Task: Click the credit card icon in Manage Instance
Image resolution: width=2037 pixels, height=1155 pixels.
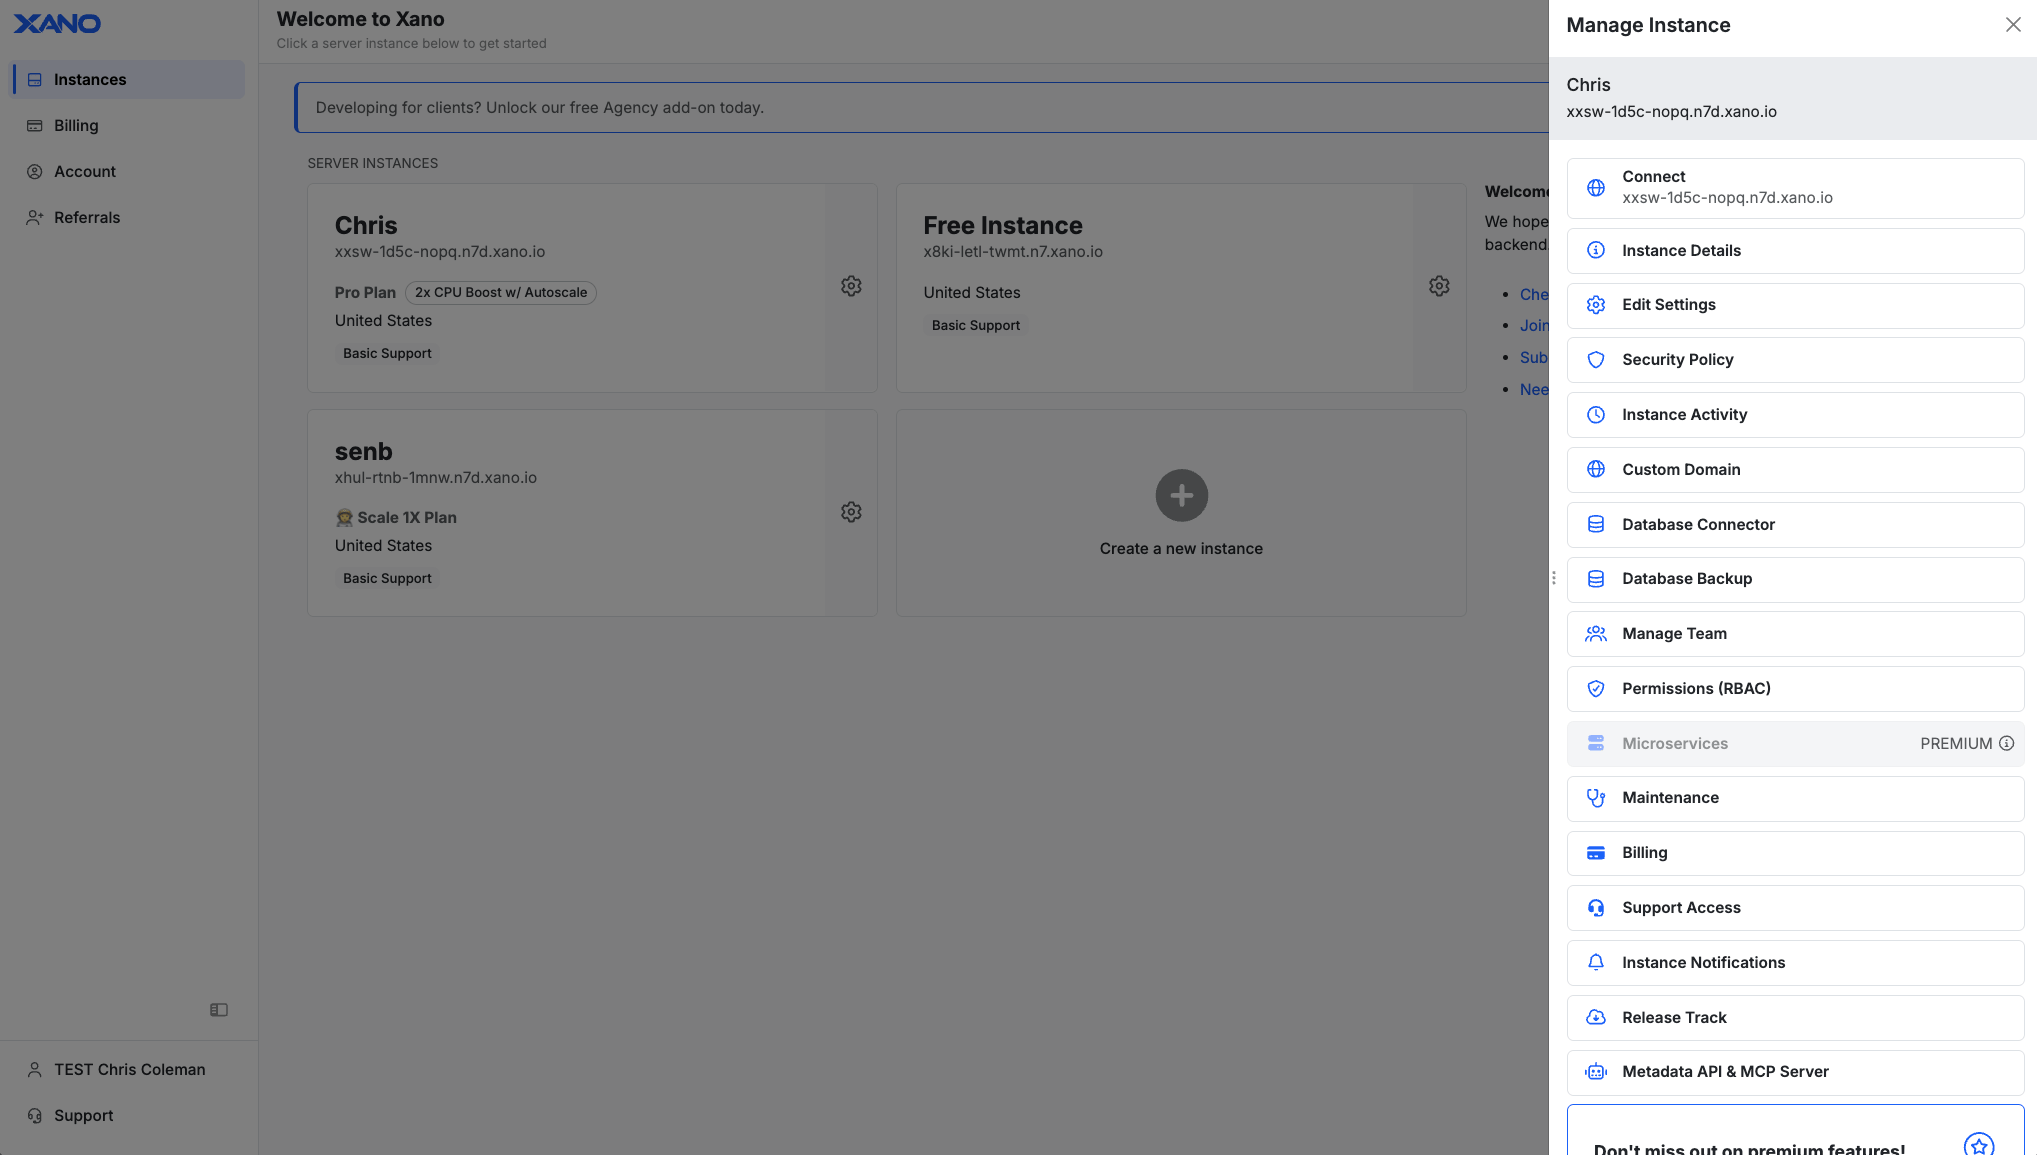Action: tap(1596, 853)
